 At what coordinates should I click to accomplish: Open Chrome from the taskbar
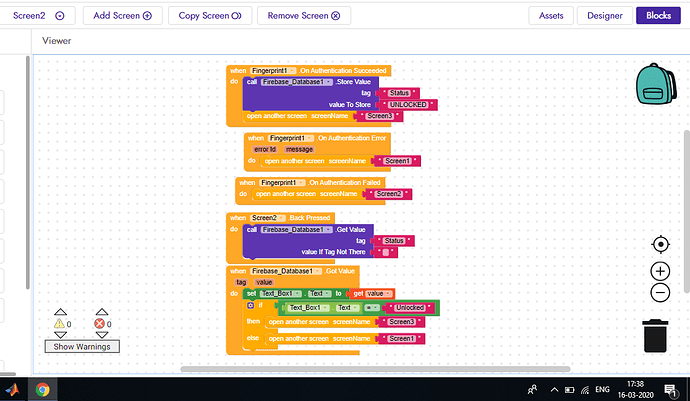coord(43,390)
